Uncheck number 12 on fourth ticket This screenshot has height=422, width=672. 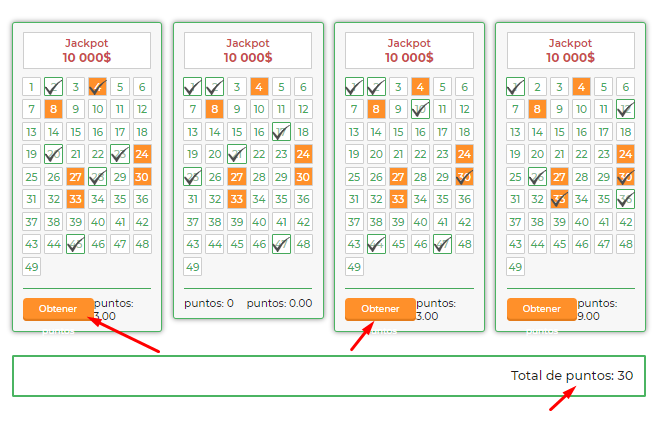tap(625, 109)
